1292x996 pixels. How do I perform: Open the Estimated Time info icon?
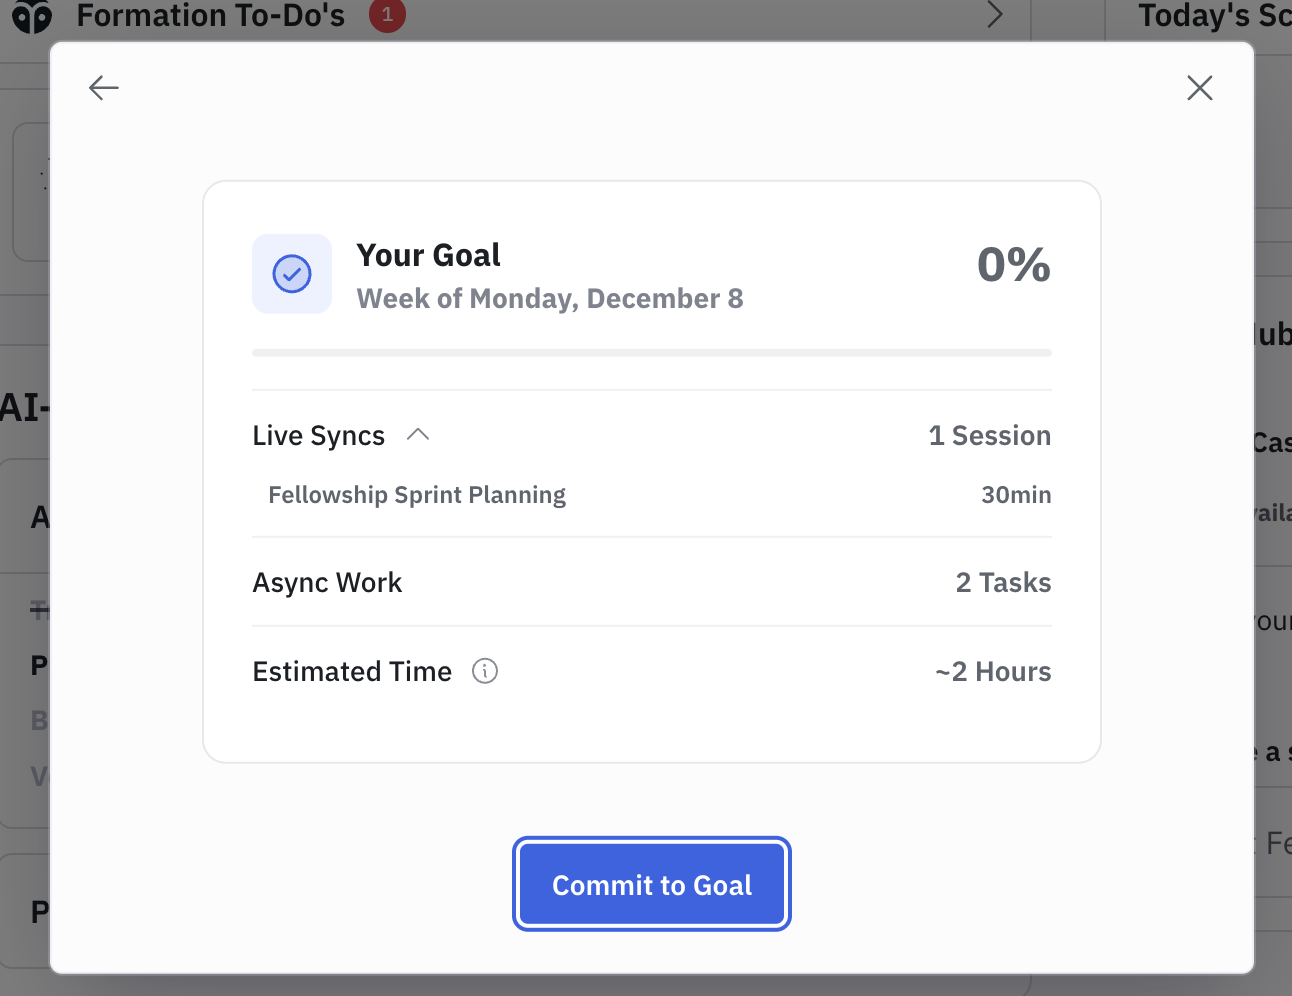click(x=485, y=671)
